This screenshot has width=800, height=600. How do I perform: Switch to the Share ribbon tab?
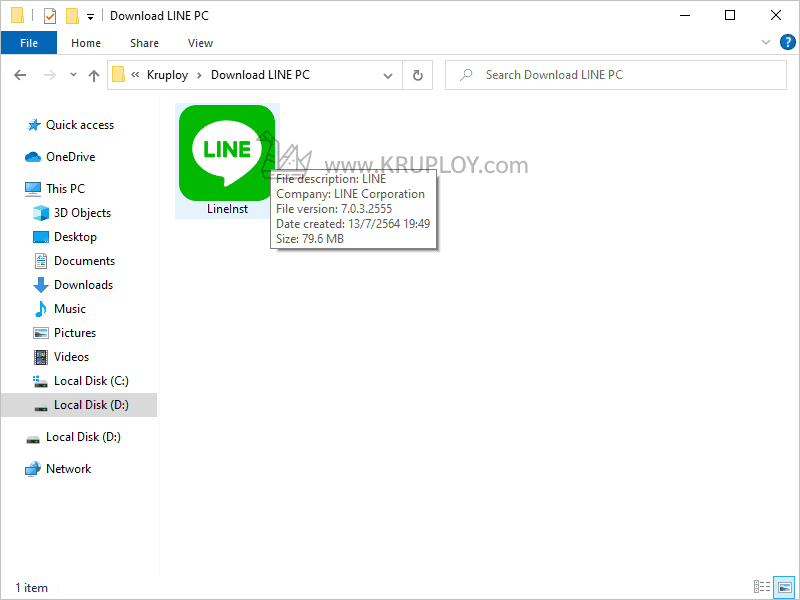coord(144,43)
